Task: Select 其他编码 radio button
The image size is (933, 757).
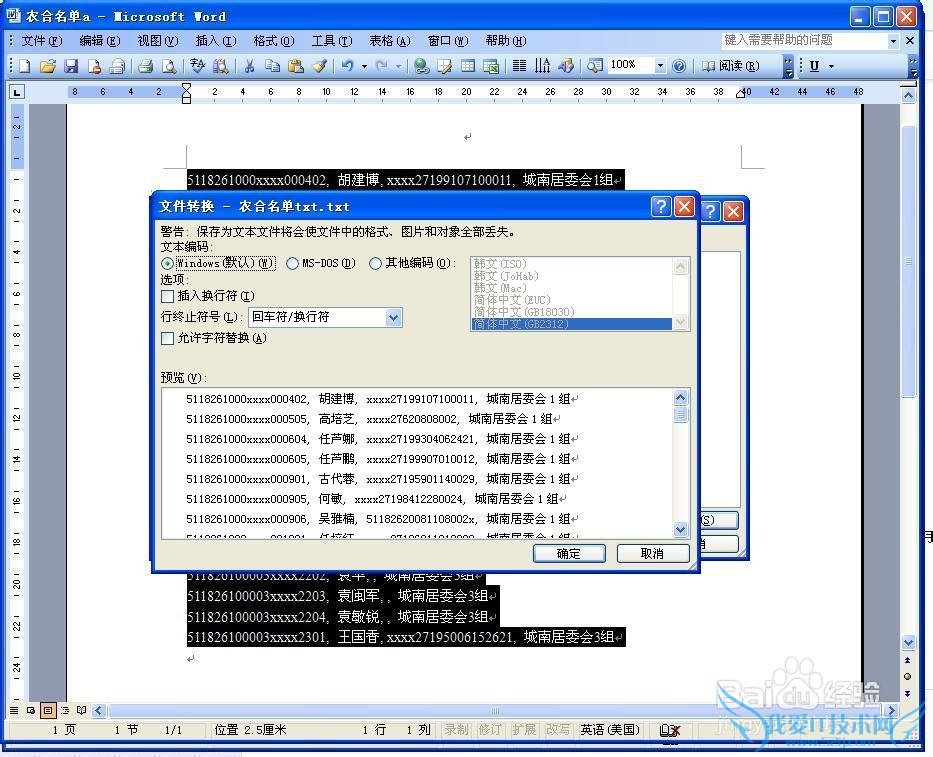Action: point(375,263)
